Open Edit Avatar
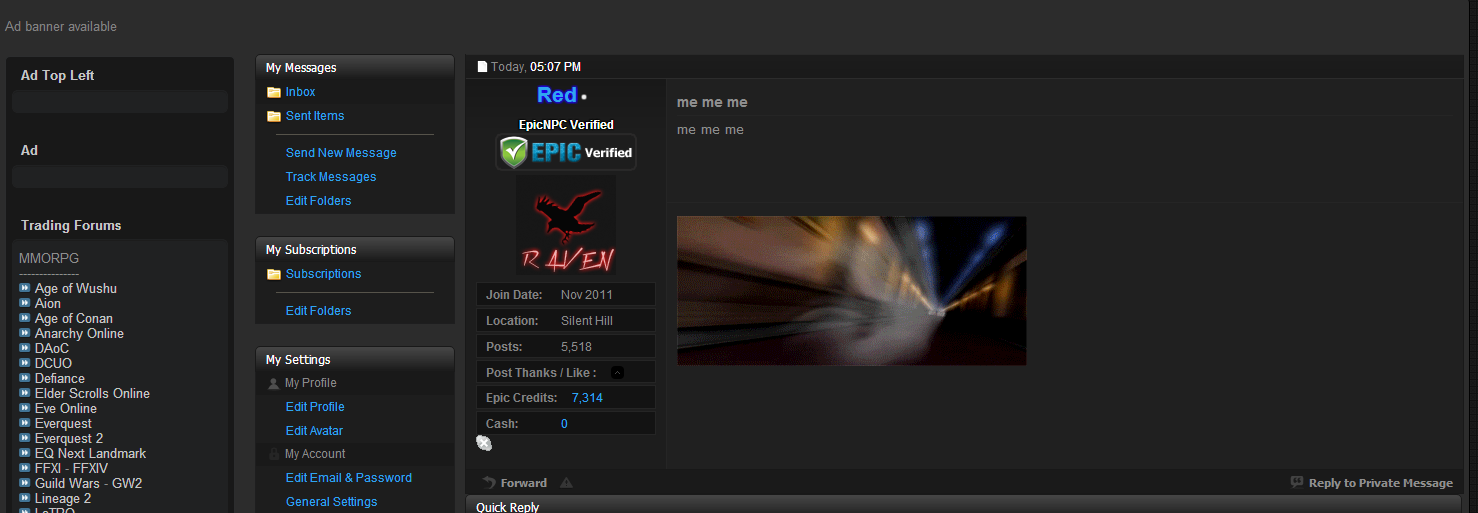The width and height of the screenshot is (1478, 513). click(314, 431)
